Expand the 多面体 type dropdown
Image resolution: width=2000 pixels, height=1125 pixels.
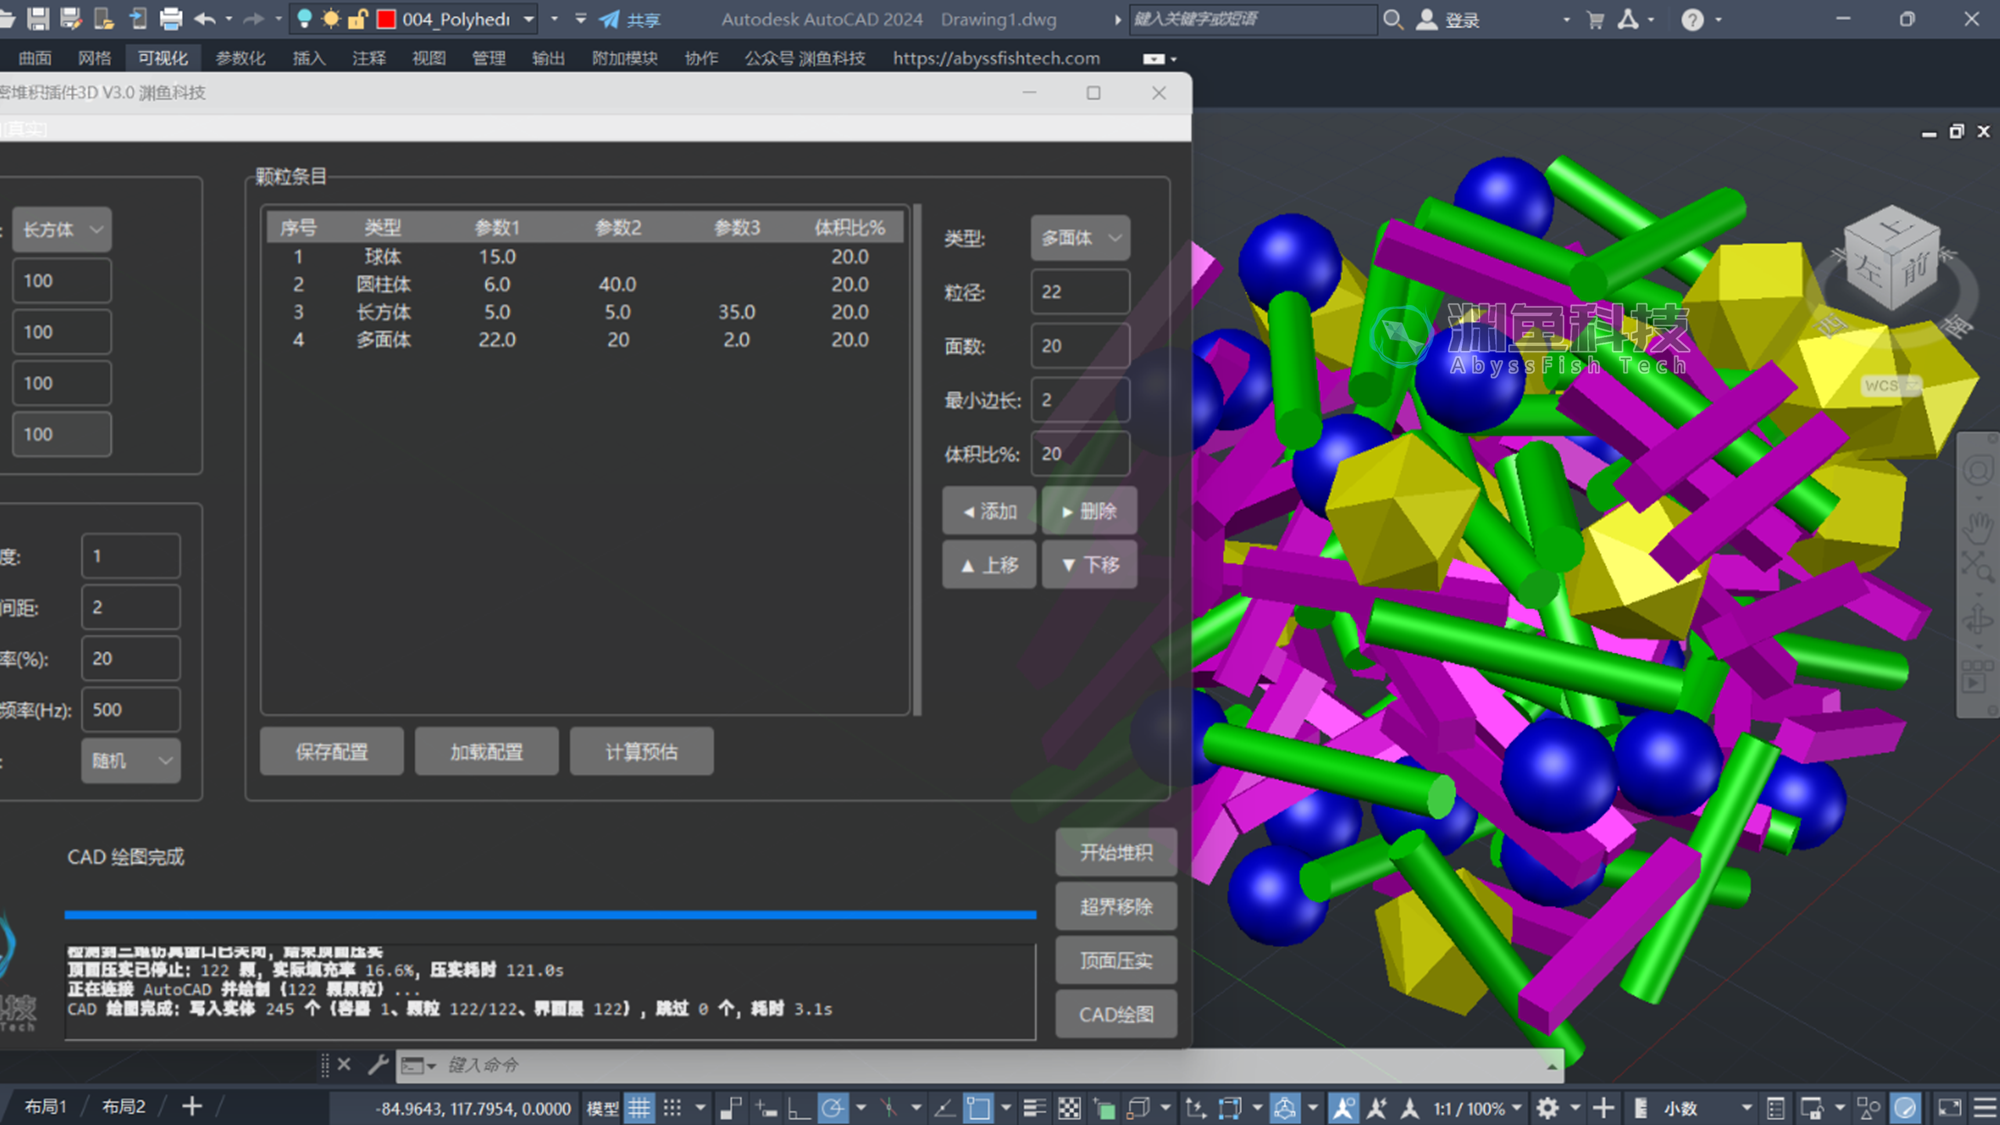1080,238
